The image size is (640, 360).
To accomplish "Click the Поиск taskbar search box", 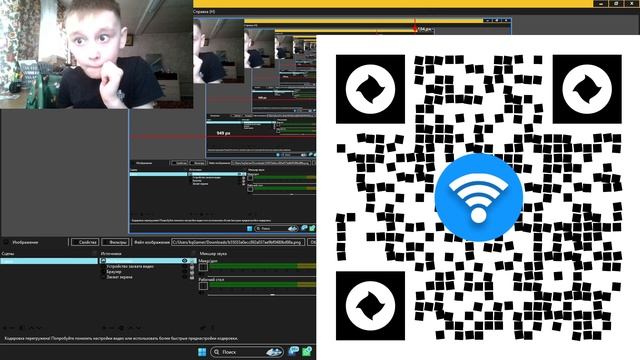I will point(247,352).
